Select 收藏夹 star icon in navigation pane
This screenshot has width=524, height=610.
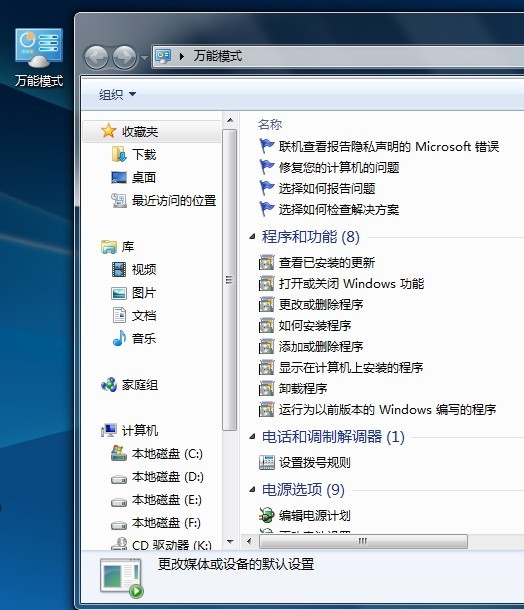click(x=109, y=131)
